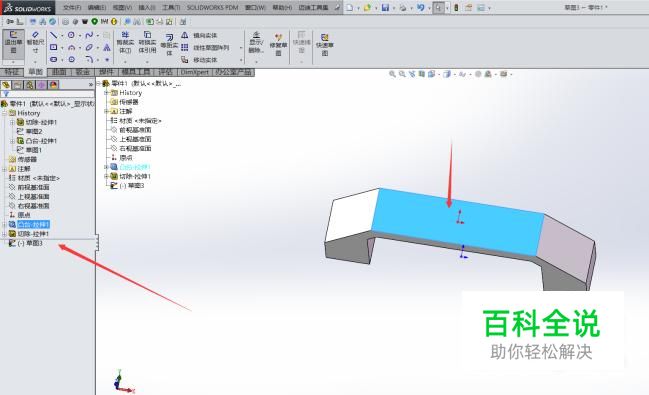Click the Repair Sketch (修复草图) tool
649x395 pixels.
click(278, 45)
